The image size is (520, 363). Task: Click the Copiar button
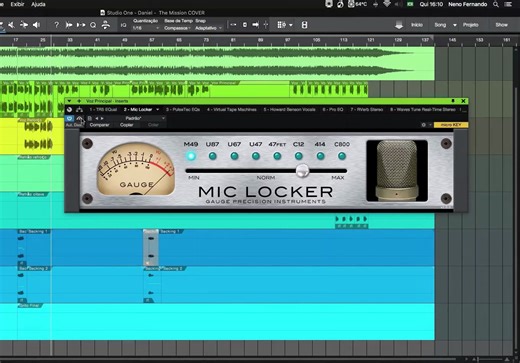coord(126,125)
